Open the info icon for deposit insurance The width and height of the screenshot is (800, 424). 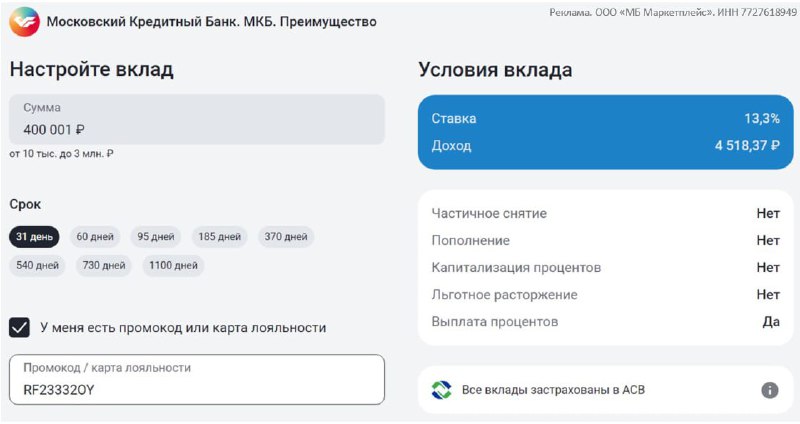[x=769, y=390]
